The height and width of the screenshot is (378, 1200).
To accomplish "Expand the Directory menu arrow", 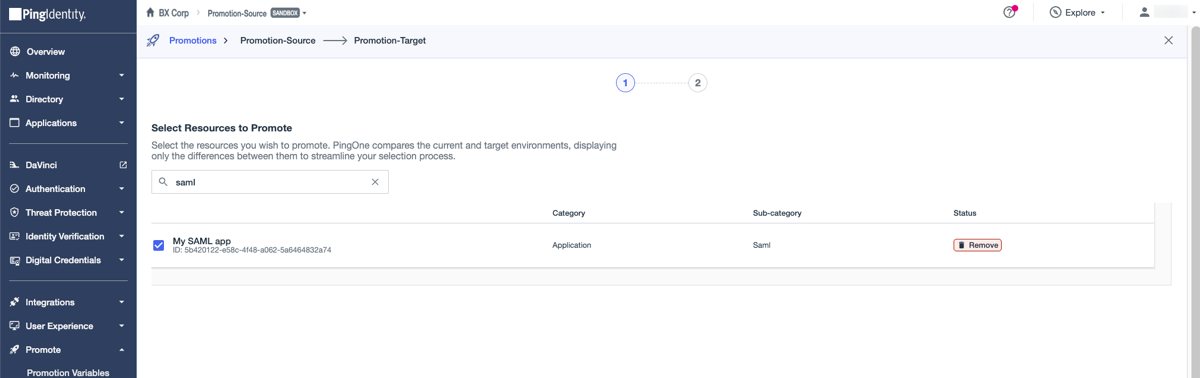I will coord(122,100).
